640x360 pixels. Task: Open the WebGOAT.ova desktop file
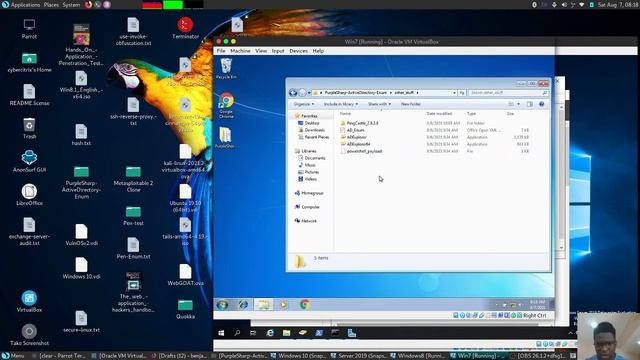185,275
